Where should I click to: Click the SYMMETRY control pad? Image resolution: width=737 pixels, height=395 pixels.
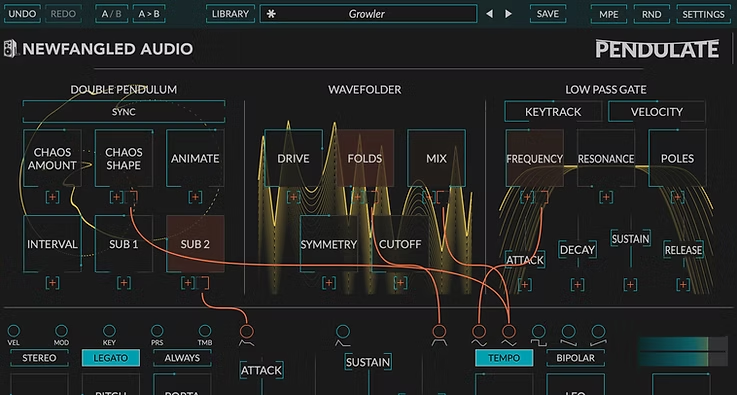tap(329, 244)
